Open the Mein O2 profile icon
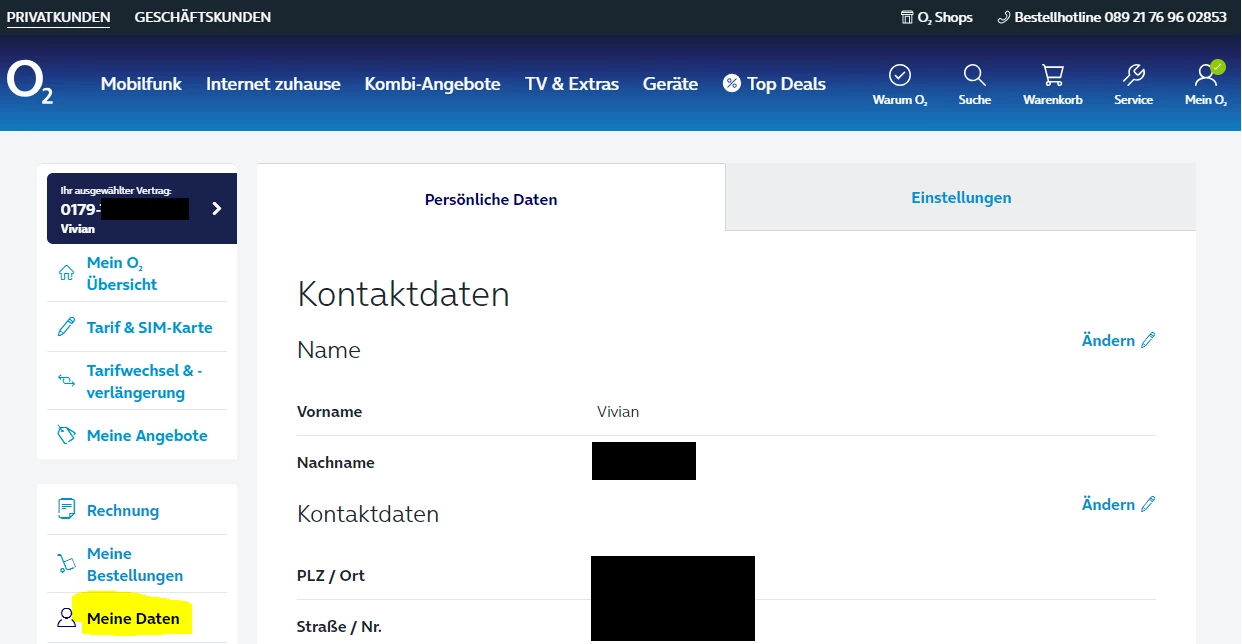Screen dimensions: 1242x644 click(1207, 74)
